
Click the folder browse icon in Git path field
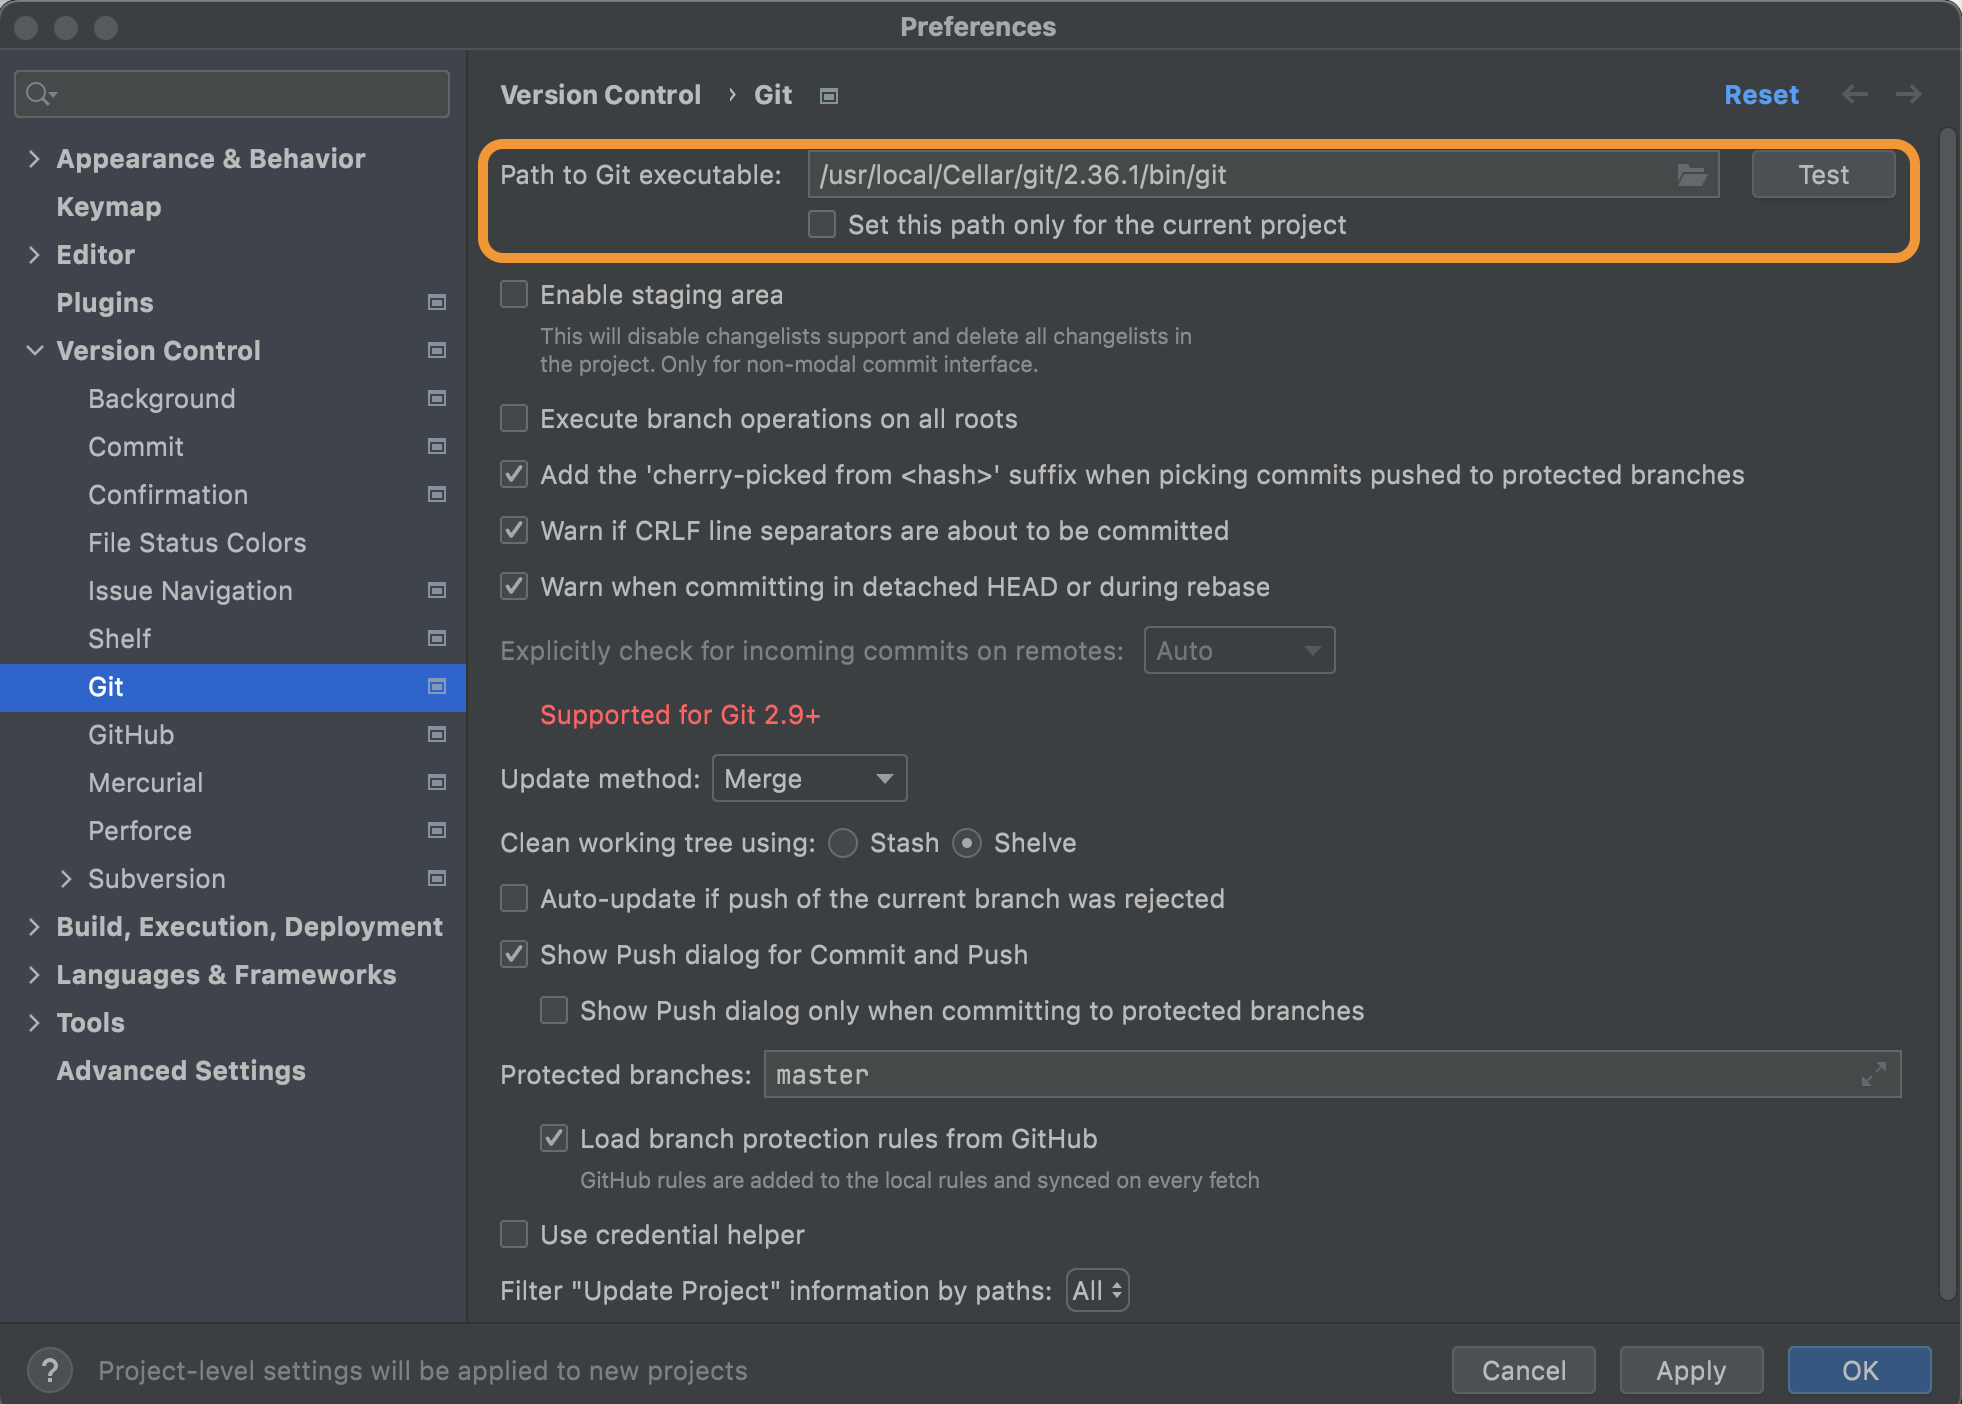[1691, 175]
